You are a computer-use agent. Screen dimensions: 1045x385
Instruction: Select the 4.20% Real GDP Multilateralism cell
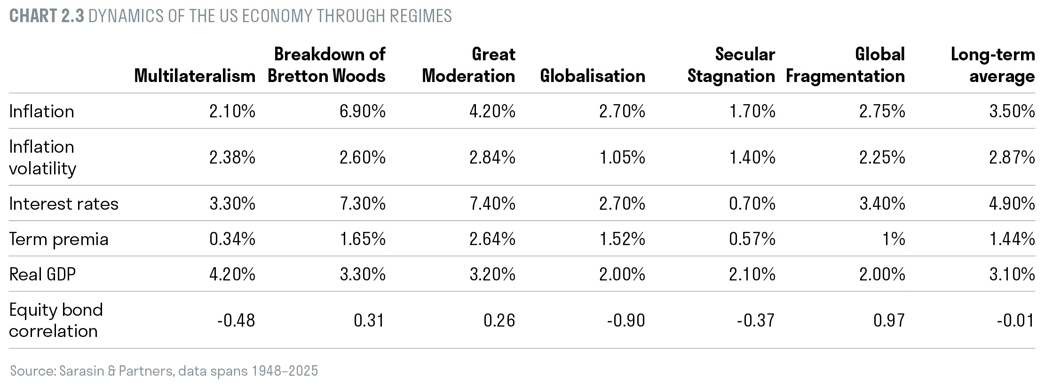[233, 274]
